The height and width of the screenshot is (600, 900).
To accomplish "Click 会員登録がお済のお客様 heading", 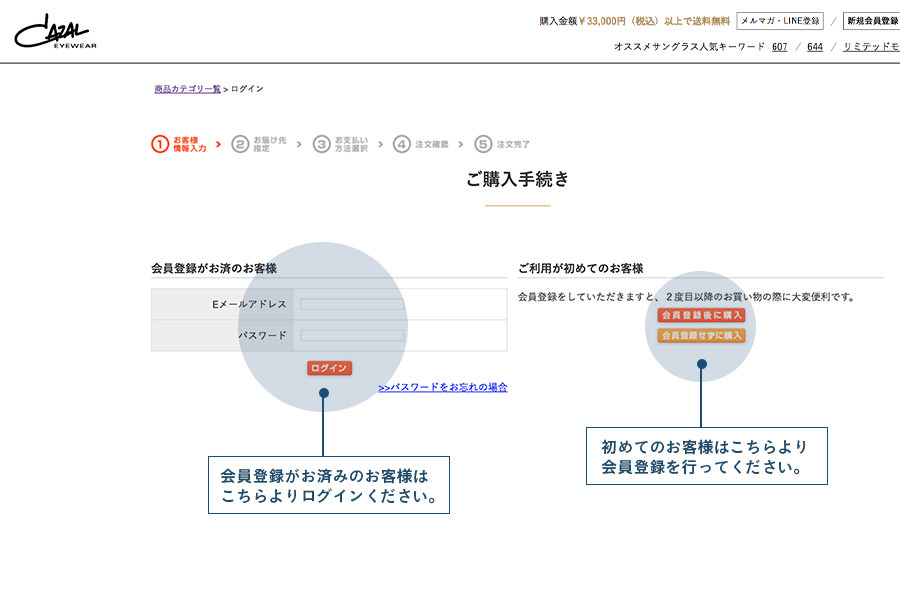I will point(214,268).
